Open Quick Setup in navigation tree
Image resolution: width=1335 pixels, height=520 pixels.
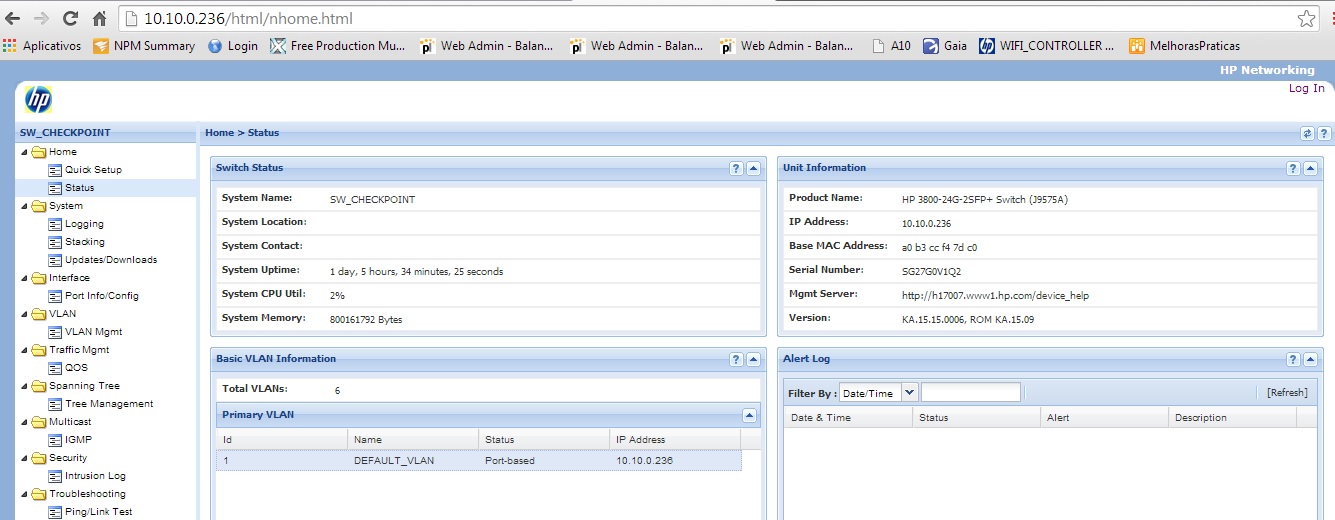pos(93,170)
